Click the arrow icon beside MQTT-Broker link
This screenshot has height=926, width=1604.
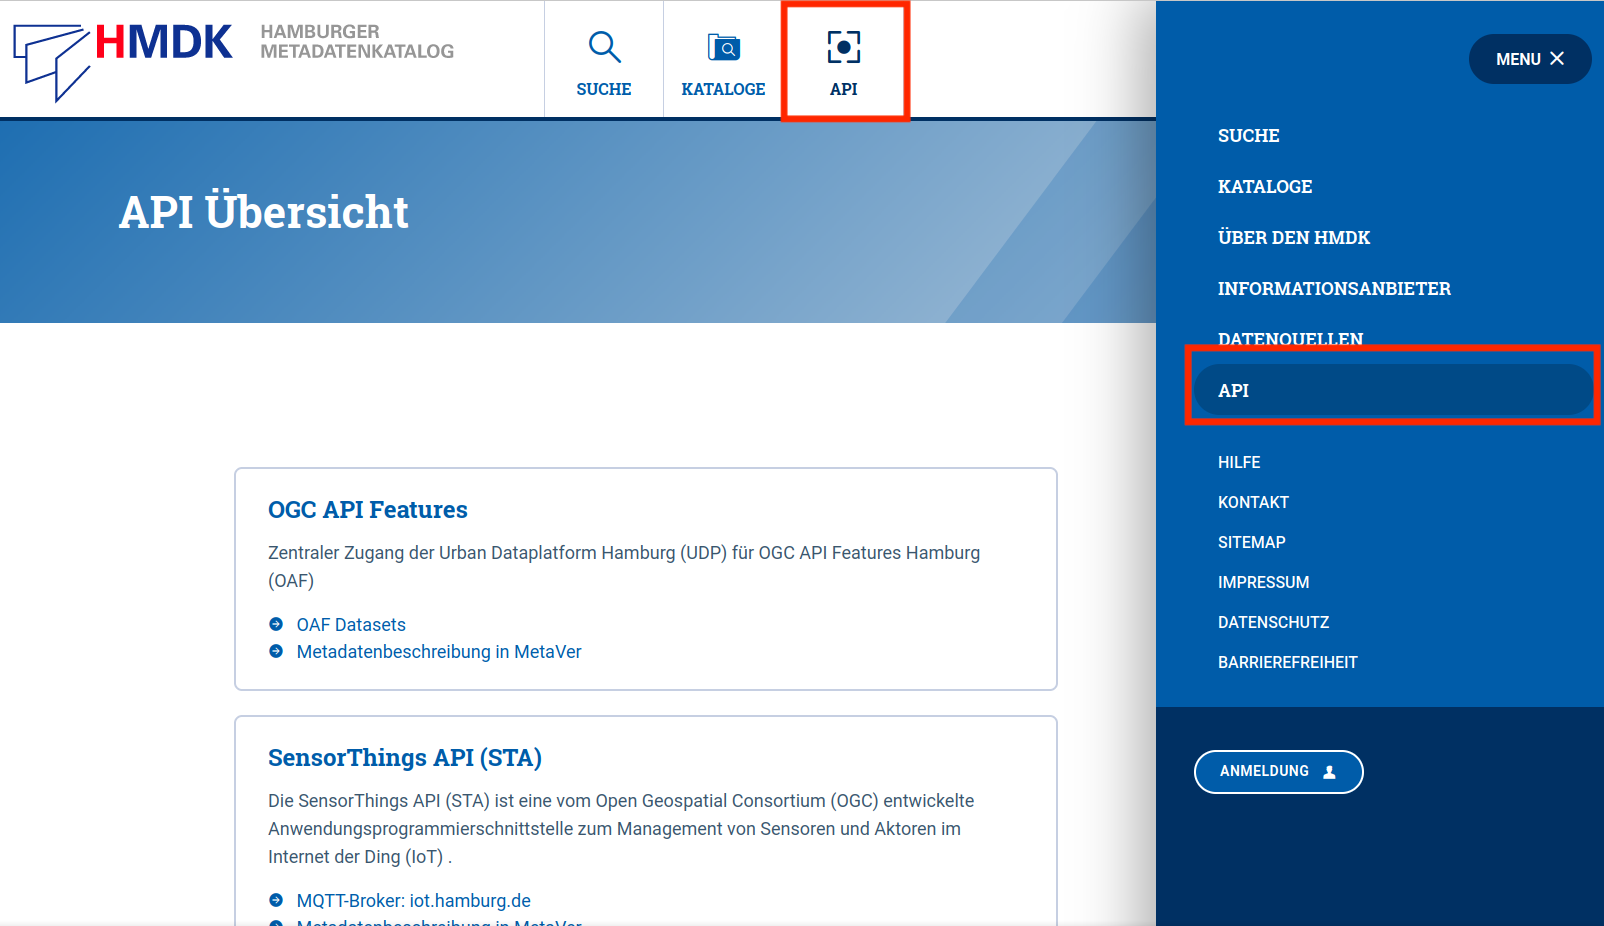tap(275, 900)
